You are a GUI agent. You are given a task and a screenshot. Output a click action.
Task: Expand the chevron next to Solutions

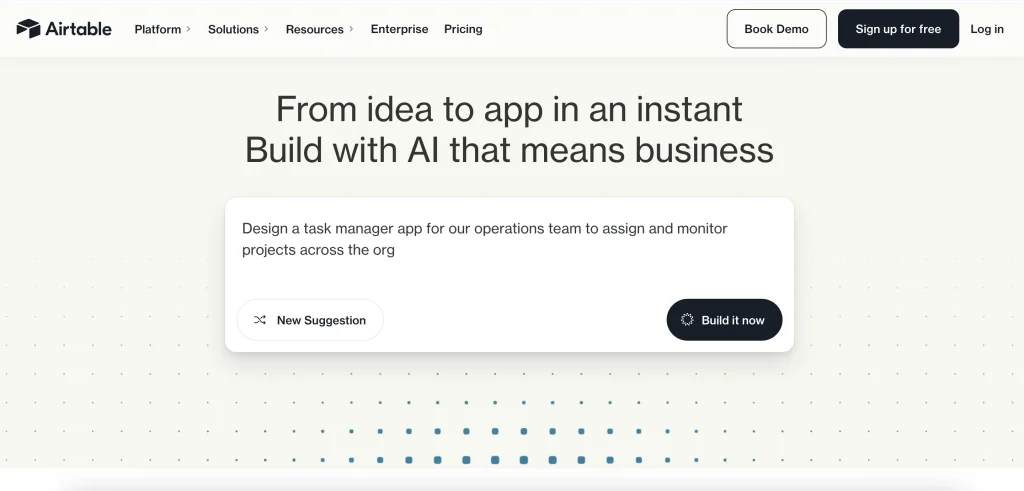pyautogui.click(x=266, y=29)
